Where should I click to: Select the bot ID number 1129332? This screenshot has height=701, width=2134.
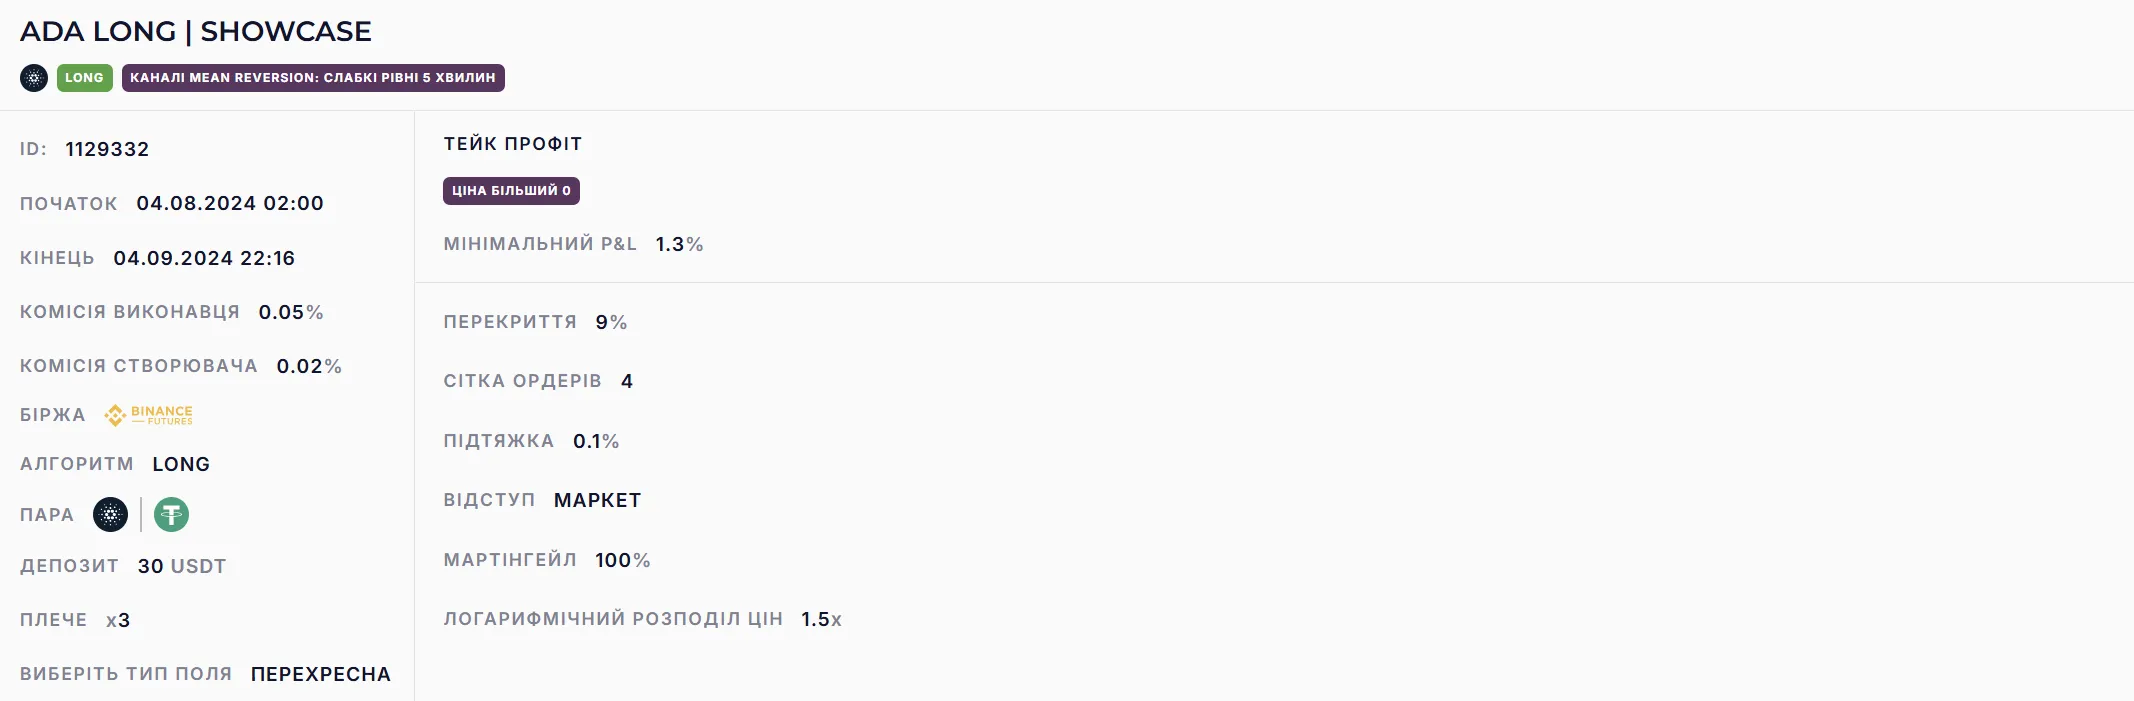click(x=107, y=149)
